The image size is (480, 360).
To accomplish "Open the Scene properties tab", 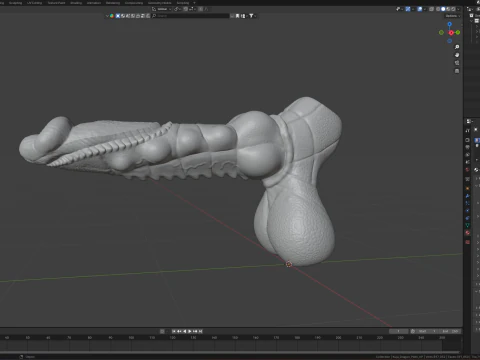I will [x=467, y=162].
